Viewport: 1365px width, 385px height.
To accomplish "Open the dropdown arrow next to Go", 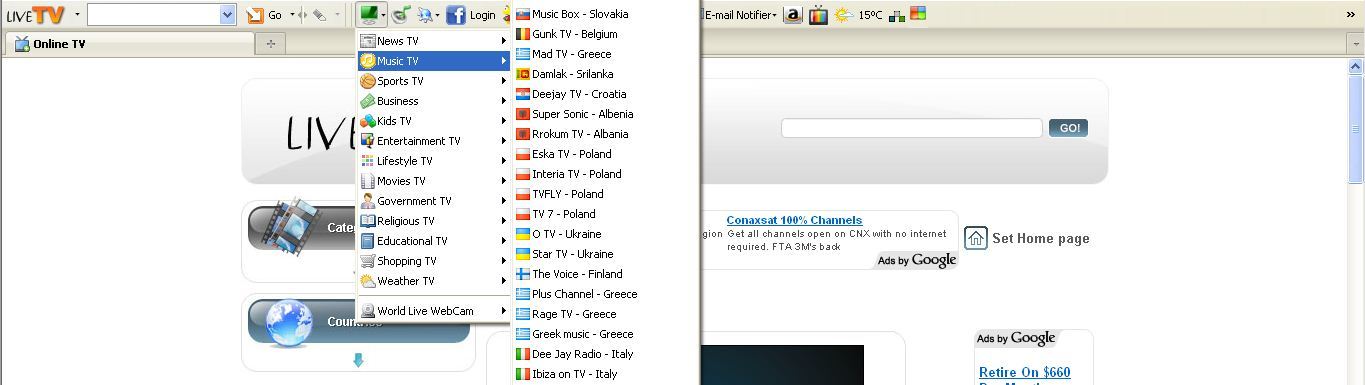I will coord(292,15).
